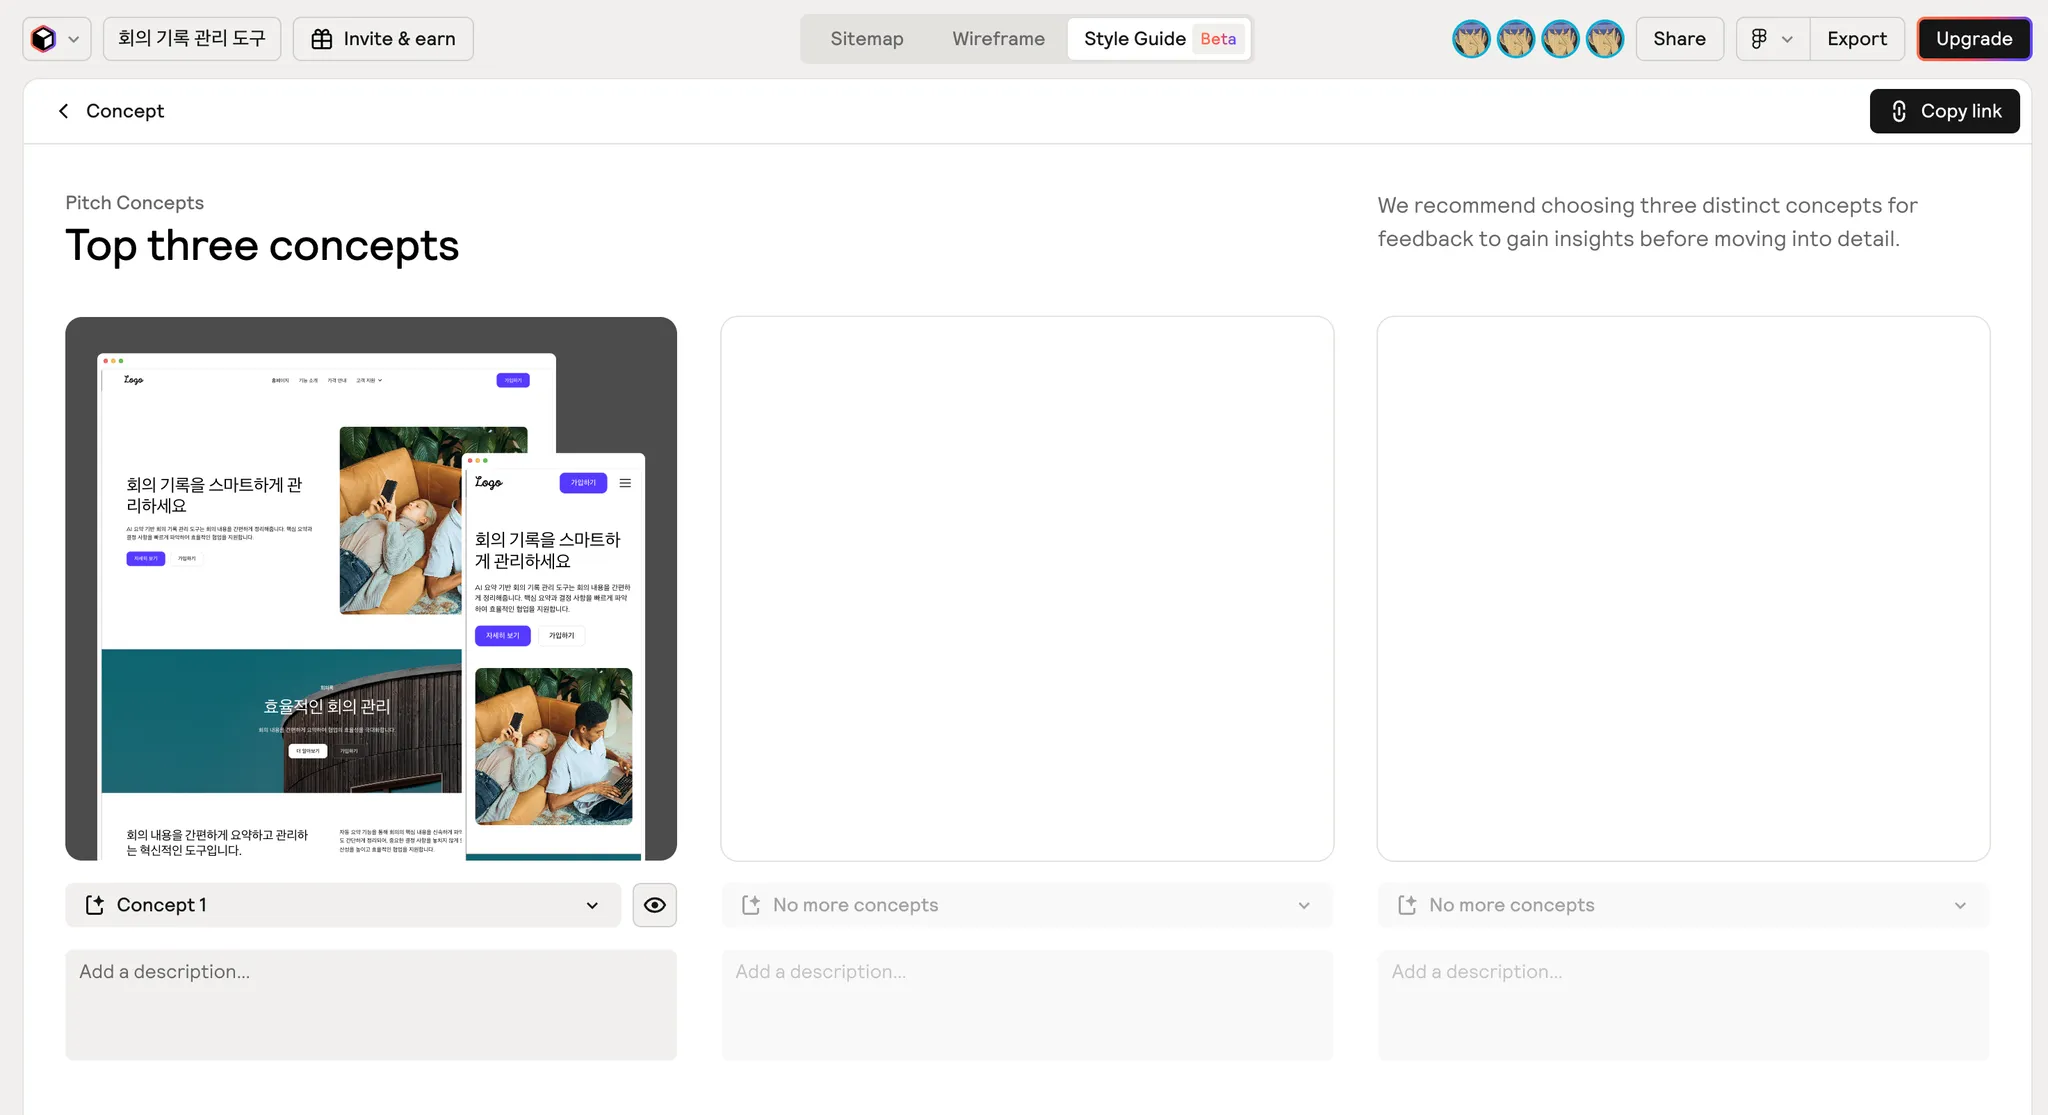This screenshot has width=2048, height=1115.
Task: Click the gift icon on Invite & earn
Action: point(322,39)
